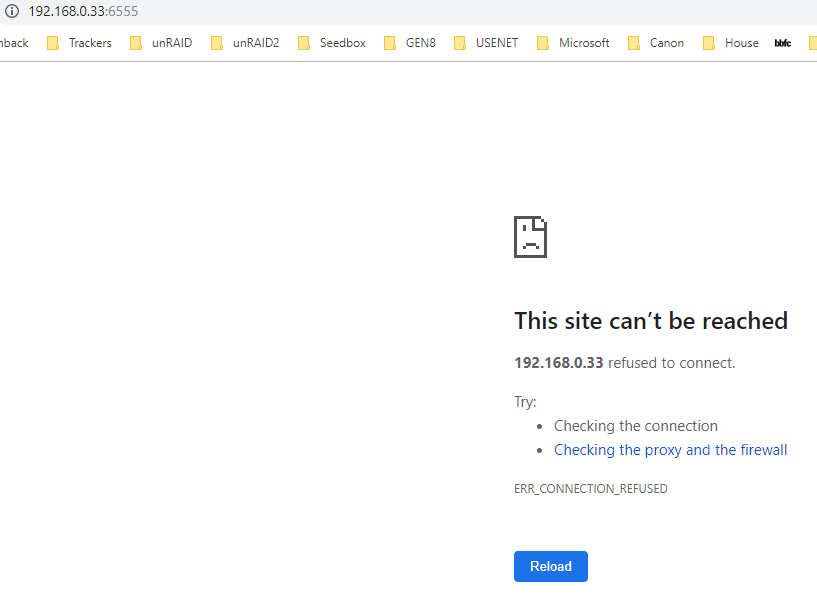Click the 'This site can't be reached' heading
The width and height of the screenshot is (817, 615).
(651, 321)
